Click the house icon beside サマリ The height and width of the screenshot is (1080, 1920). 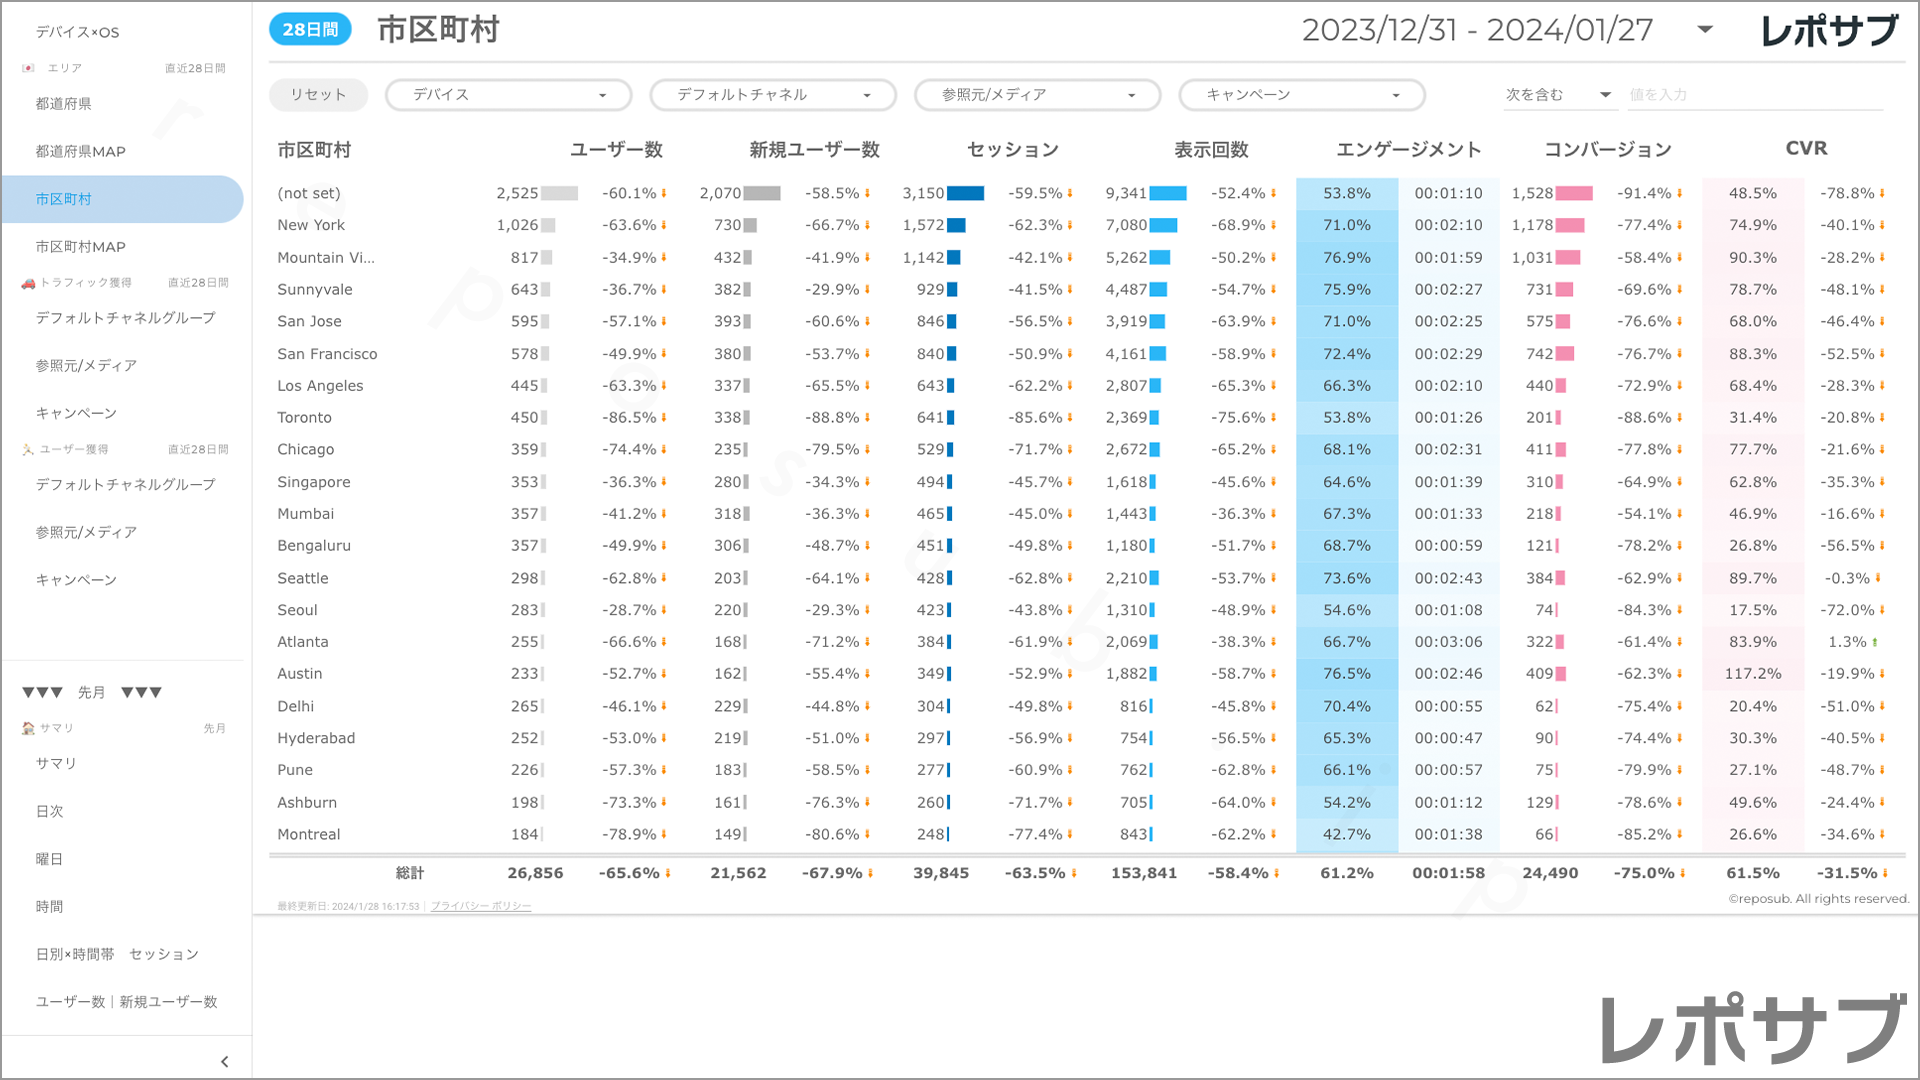coord(28,728)
